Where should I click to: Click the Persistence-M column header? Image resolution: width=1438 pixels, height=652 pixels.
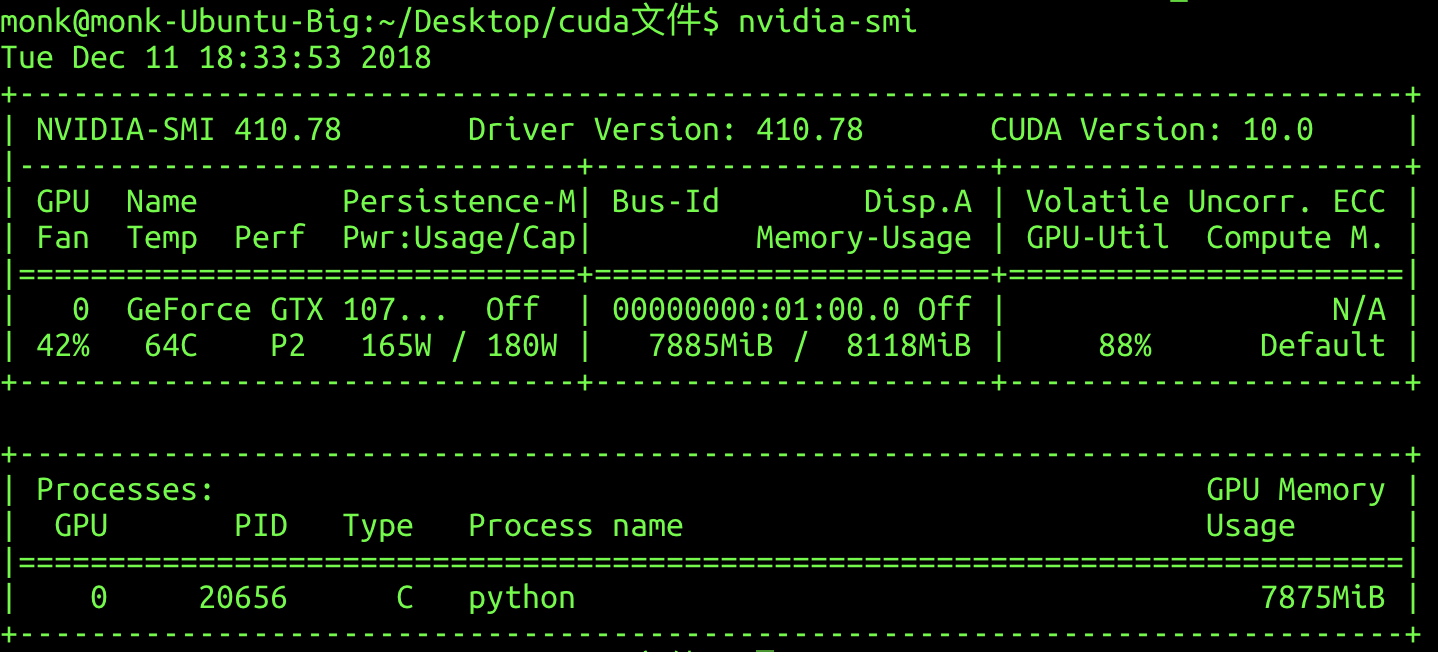[x=459, y=202]
